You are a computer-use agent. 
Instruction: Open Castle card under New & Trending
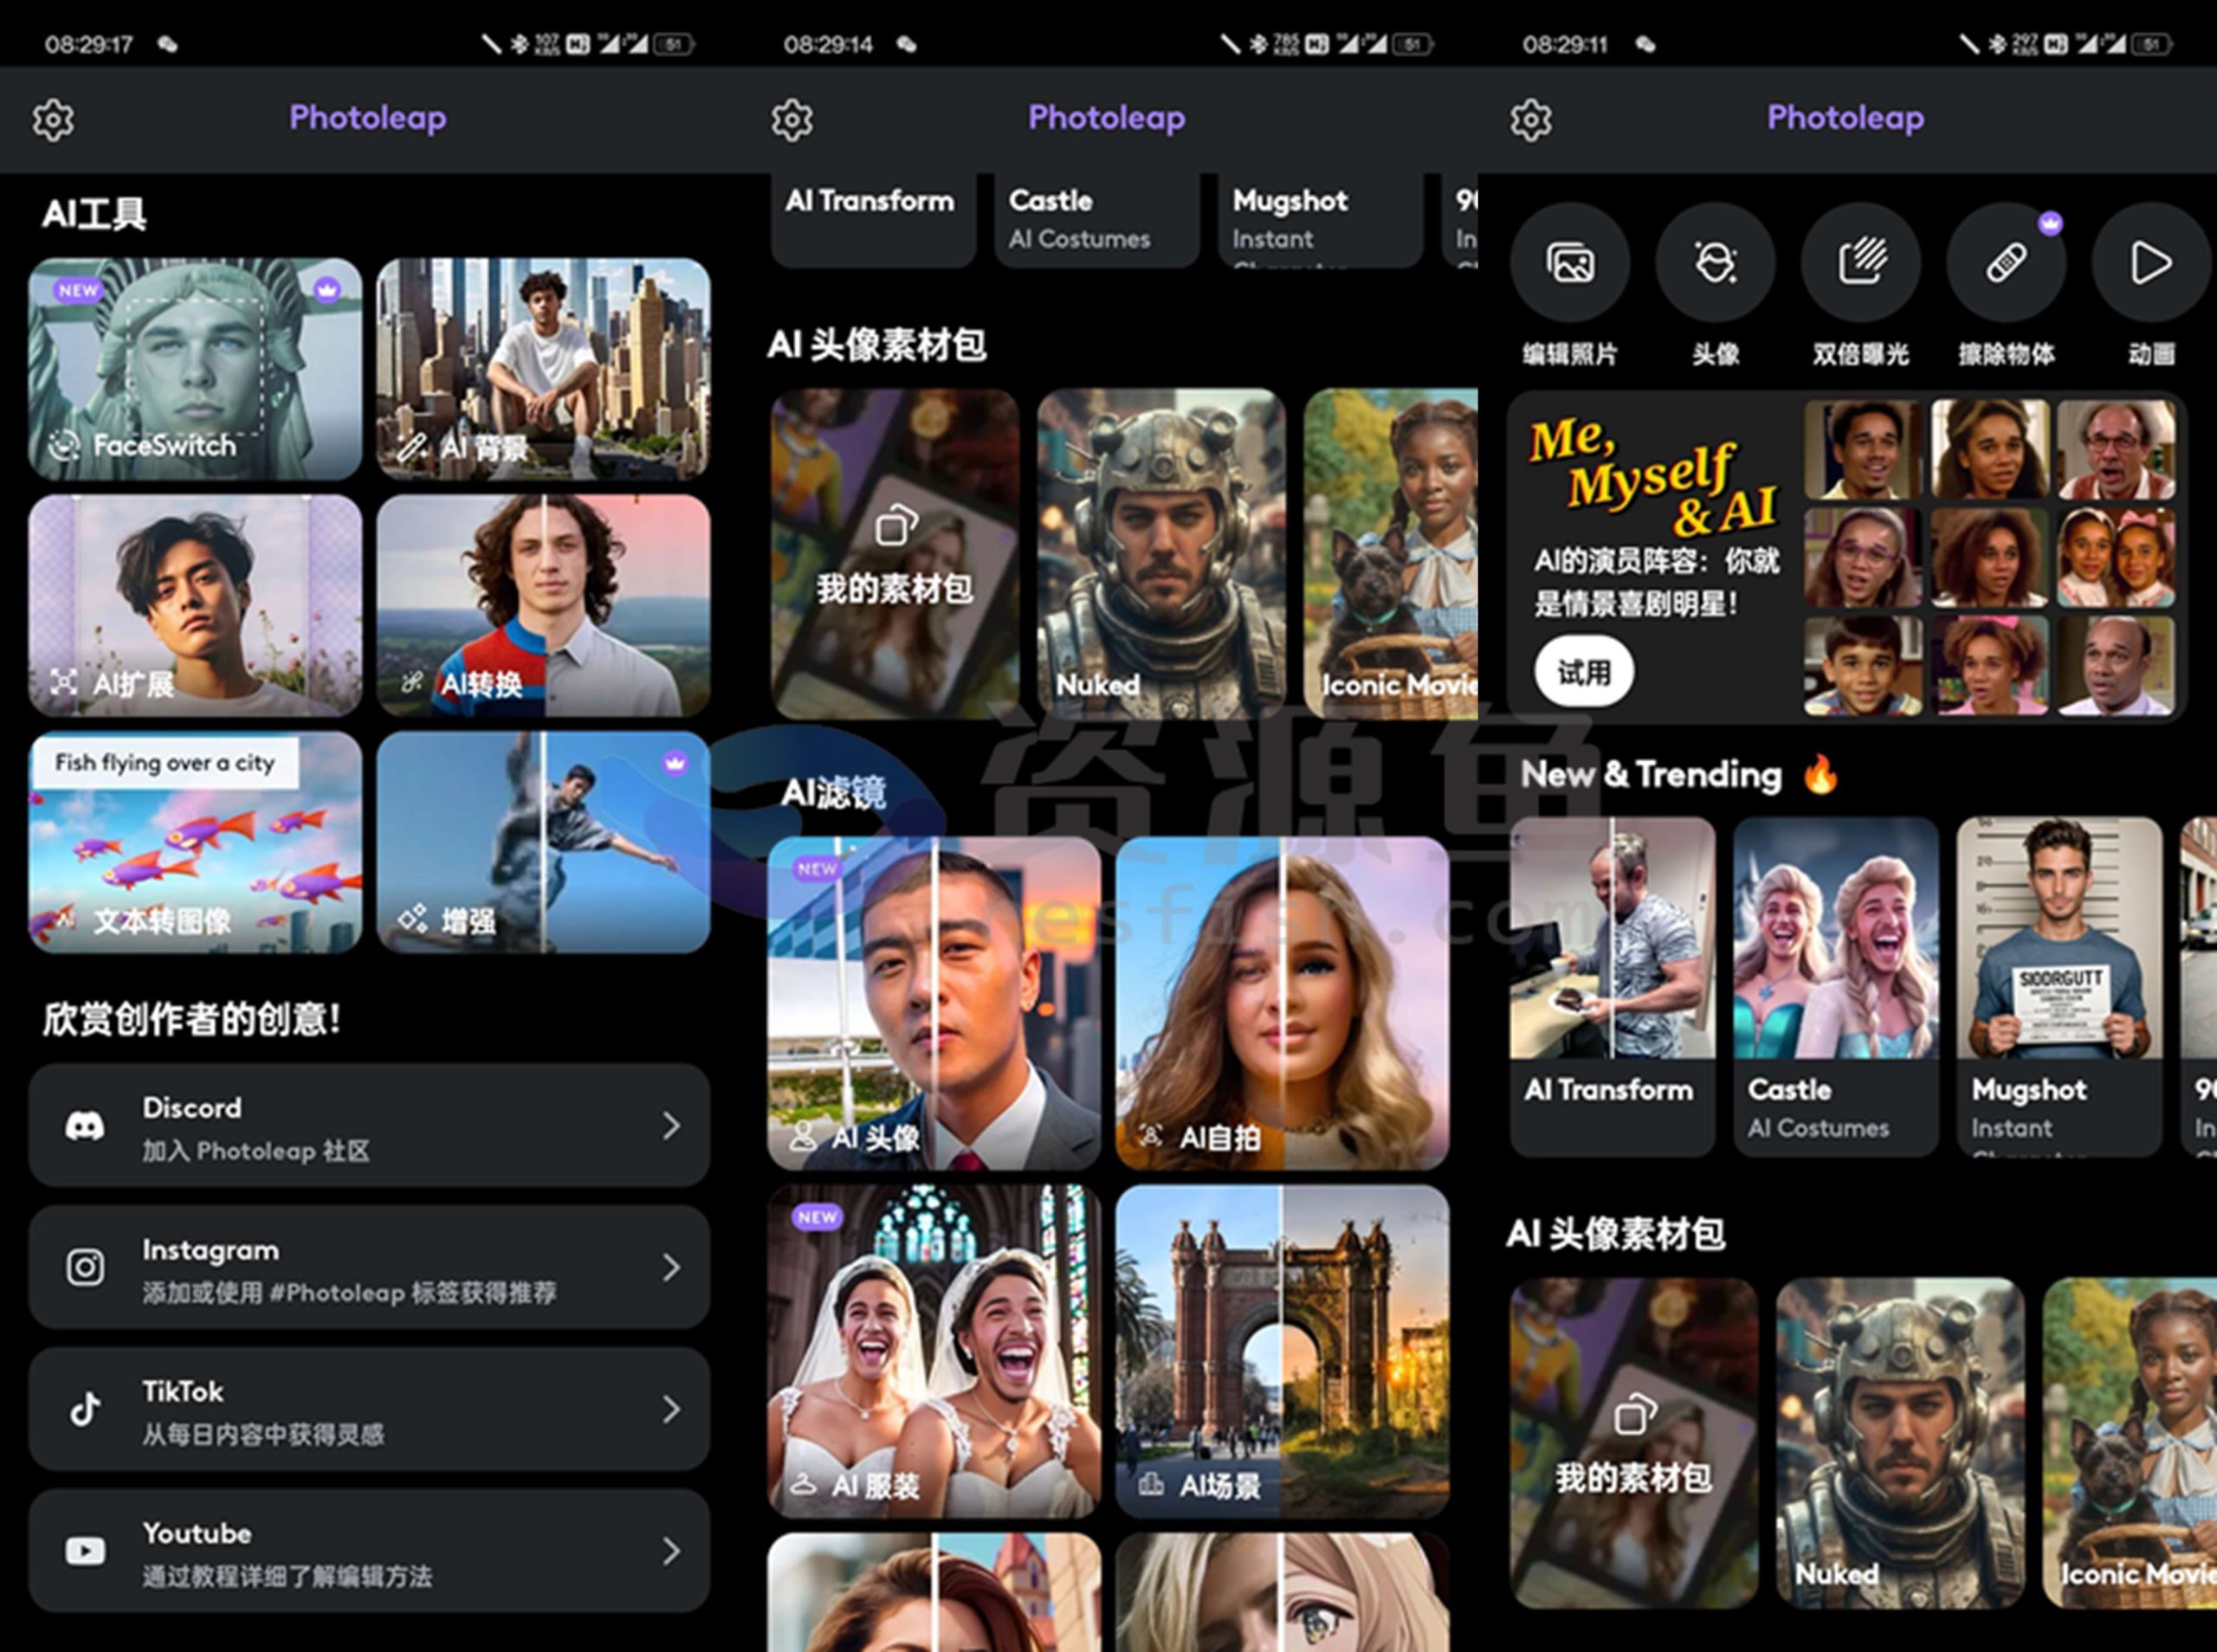coord(1836,987)
